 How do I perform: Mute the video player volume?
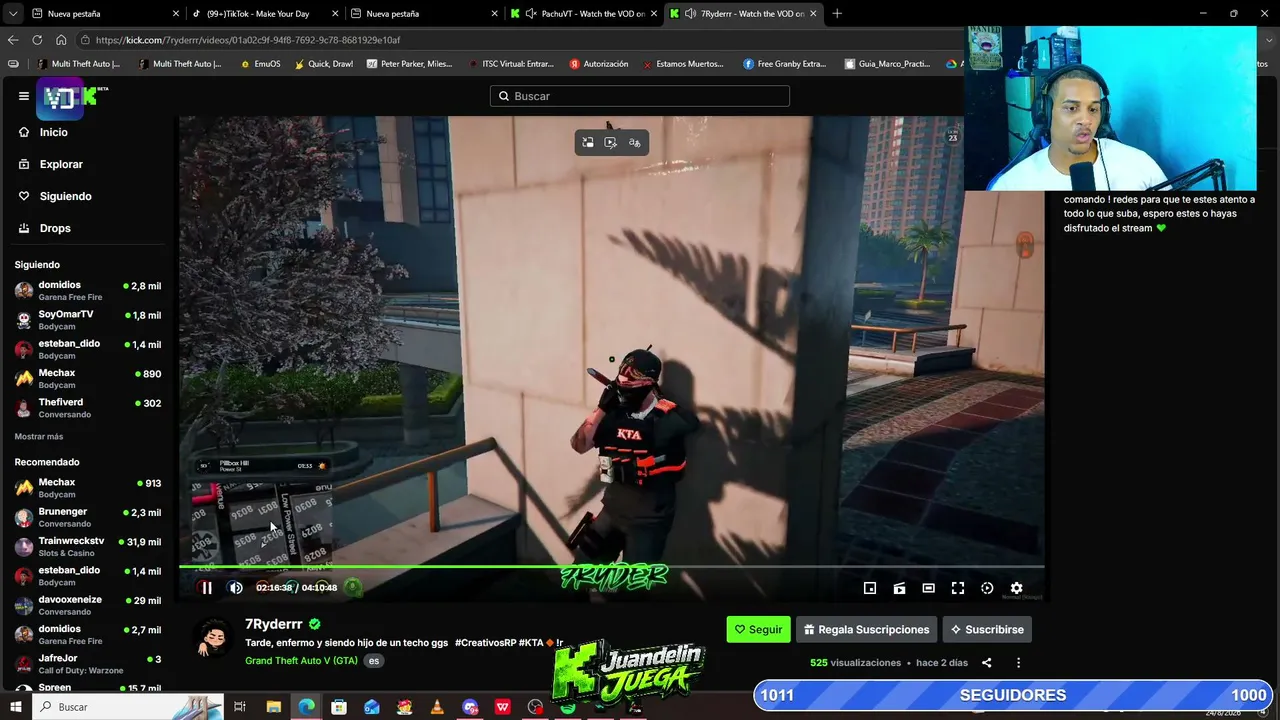(236, 588)
